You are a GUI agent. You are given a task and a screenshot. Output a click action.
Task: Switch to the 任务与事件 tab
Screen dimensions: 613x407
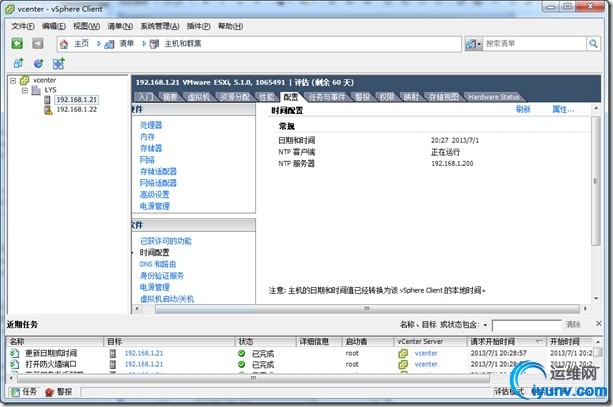click(327, 97)
